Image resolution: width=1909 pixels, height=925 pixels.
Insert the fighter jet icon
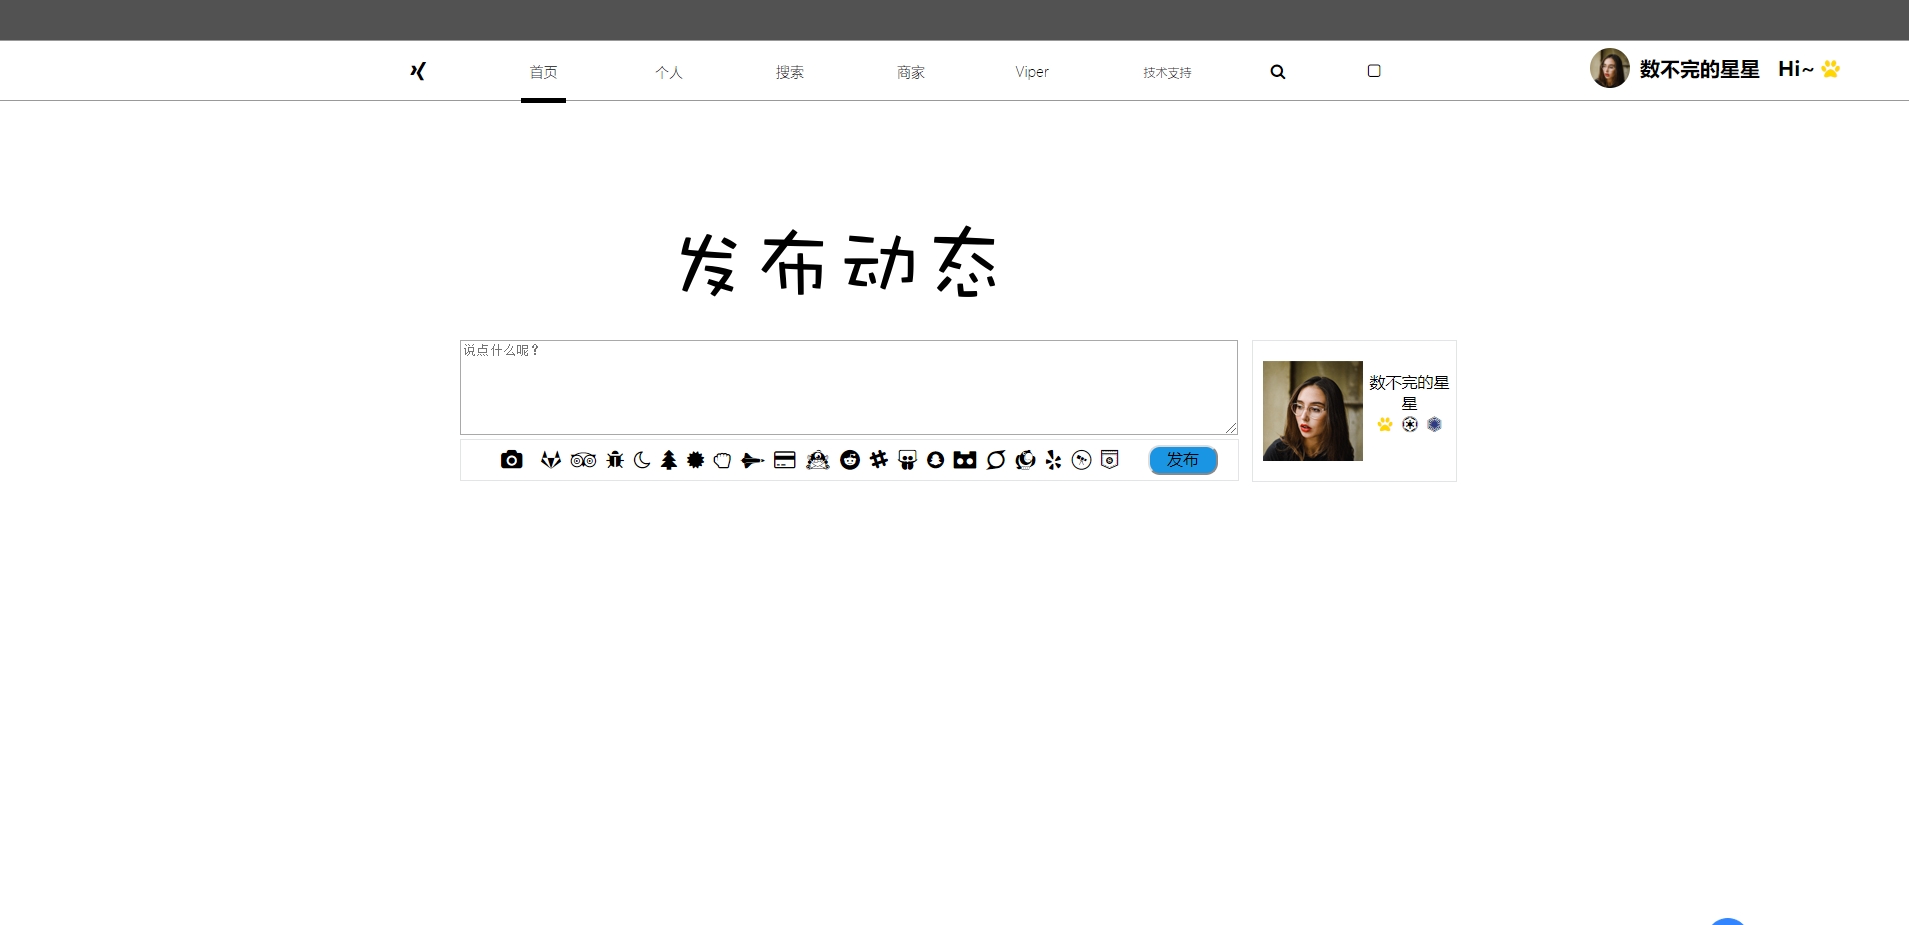click(753, 460)
